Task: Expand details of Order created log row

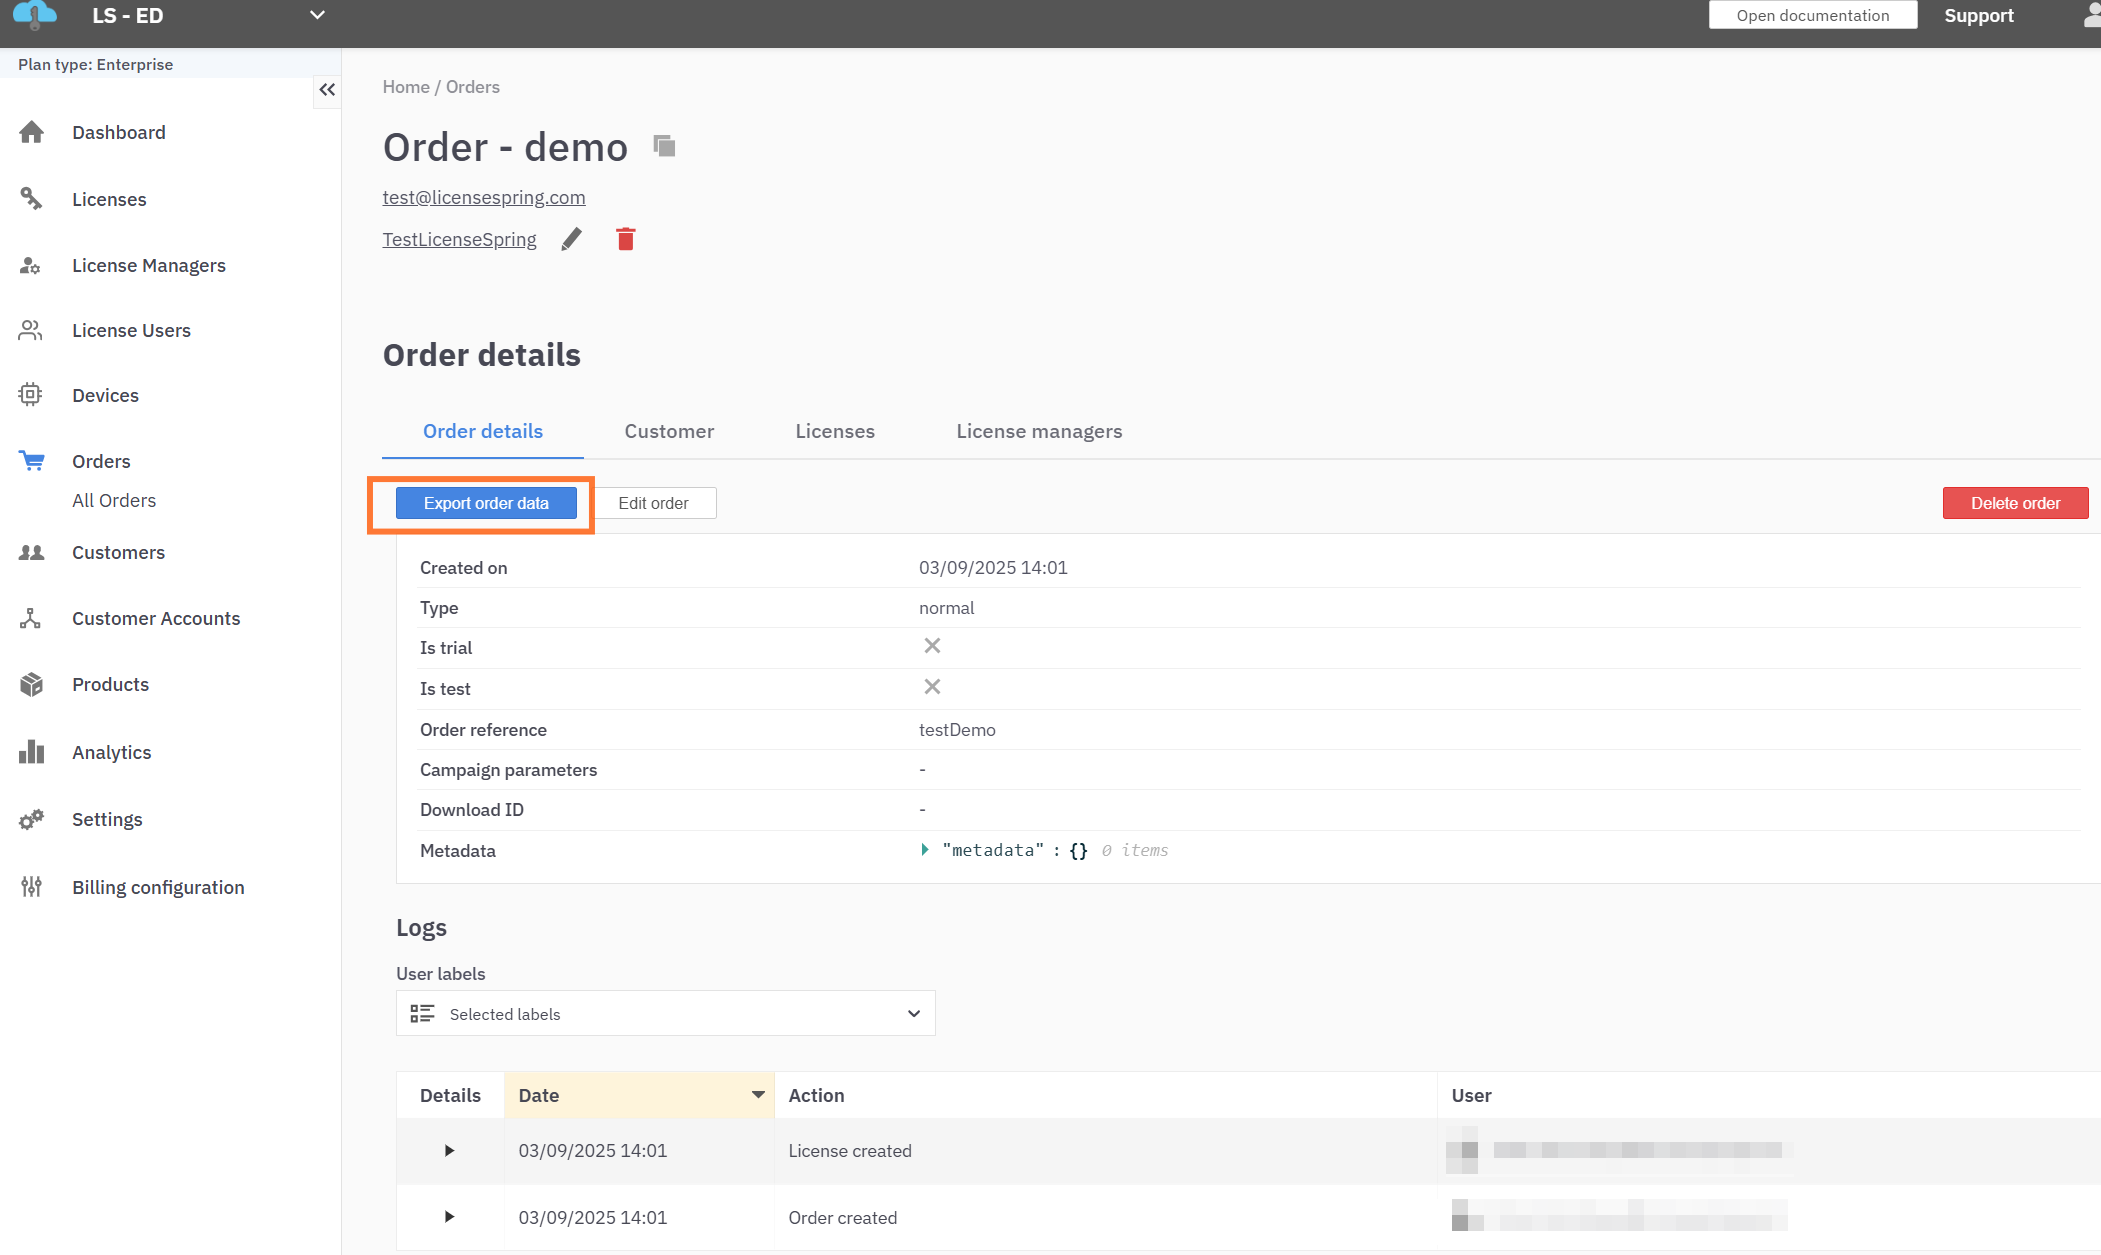Action: pyautogui.click(x=449, y=1217)
